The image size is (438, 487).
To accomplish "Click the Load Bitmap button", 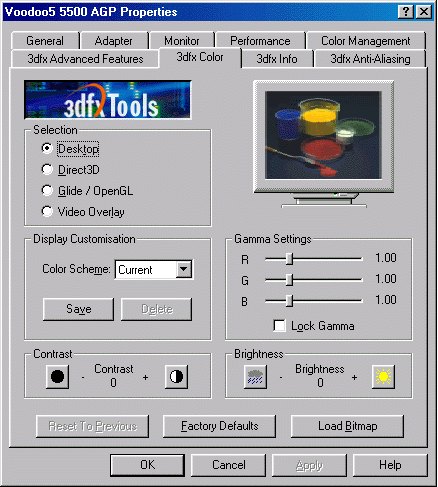I will pyautogui.click(x=347, y=426).
